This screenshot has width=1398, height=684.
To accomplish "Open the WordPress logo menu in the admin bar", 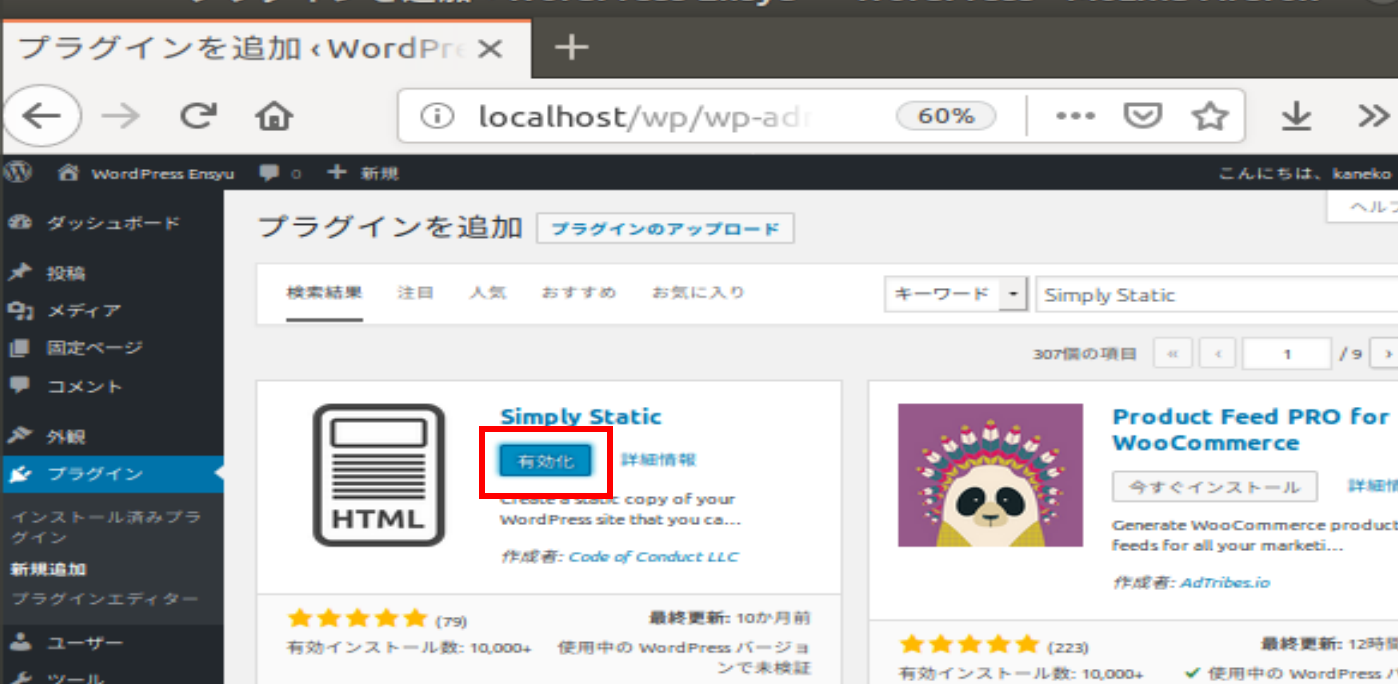I will pyautogui.click(x=18, y=172).
